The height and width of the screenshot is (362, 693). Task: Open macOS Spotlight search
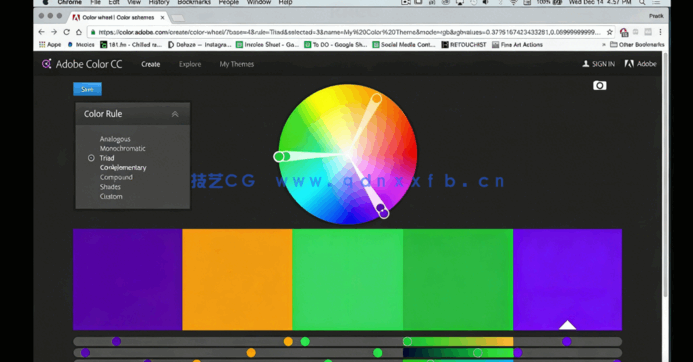[642, 2]
